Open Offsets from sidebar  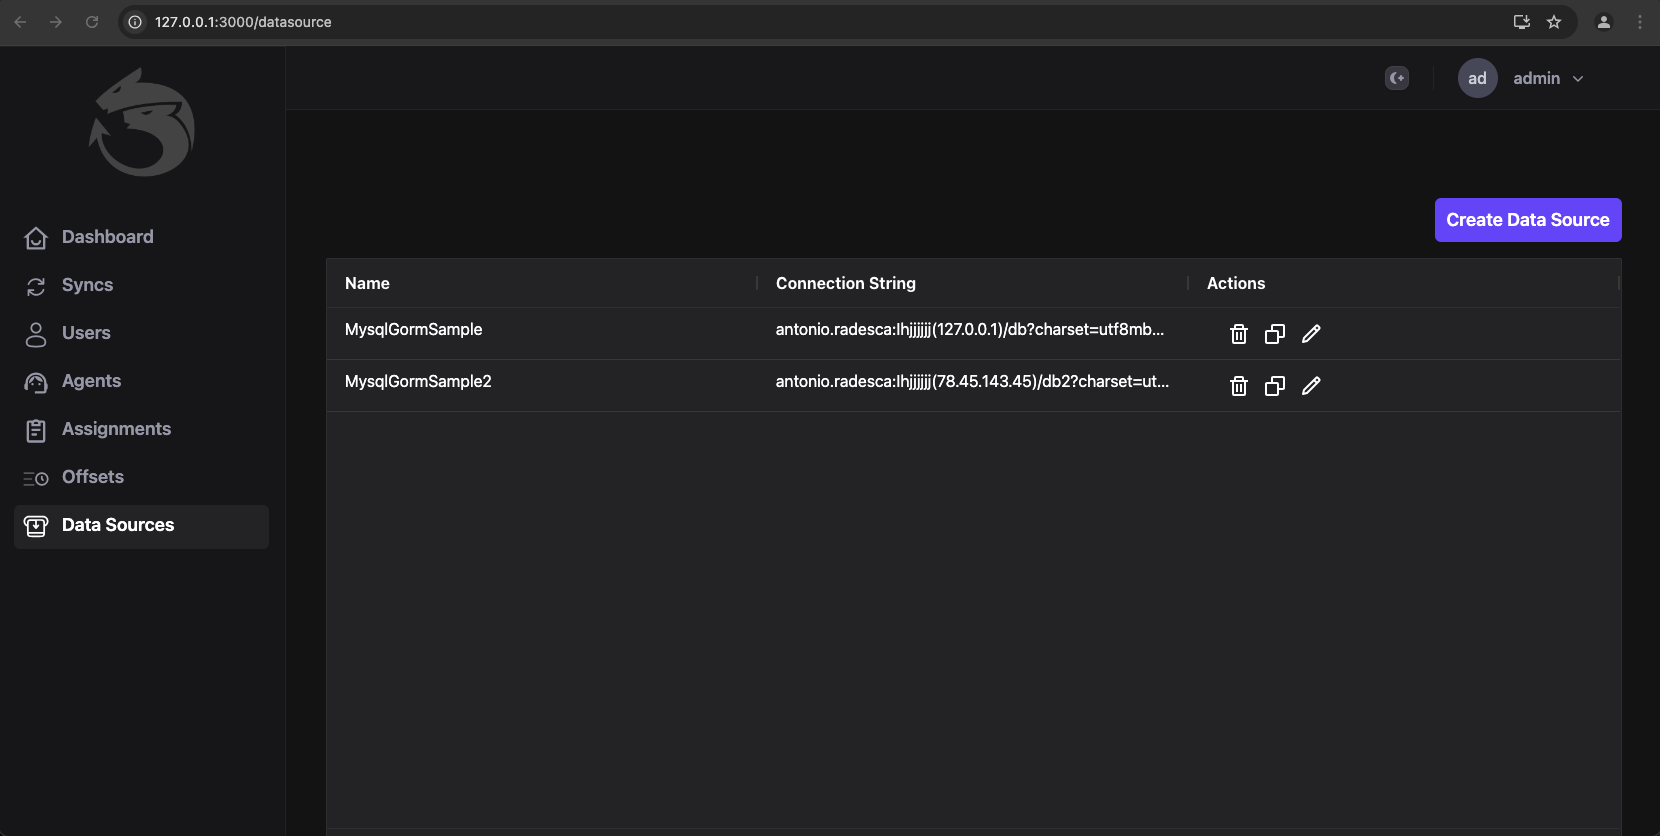point(93,477)
